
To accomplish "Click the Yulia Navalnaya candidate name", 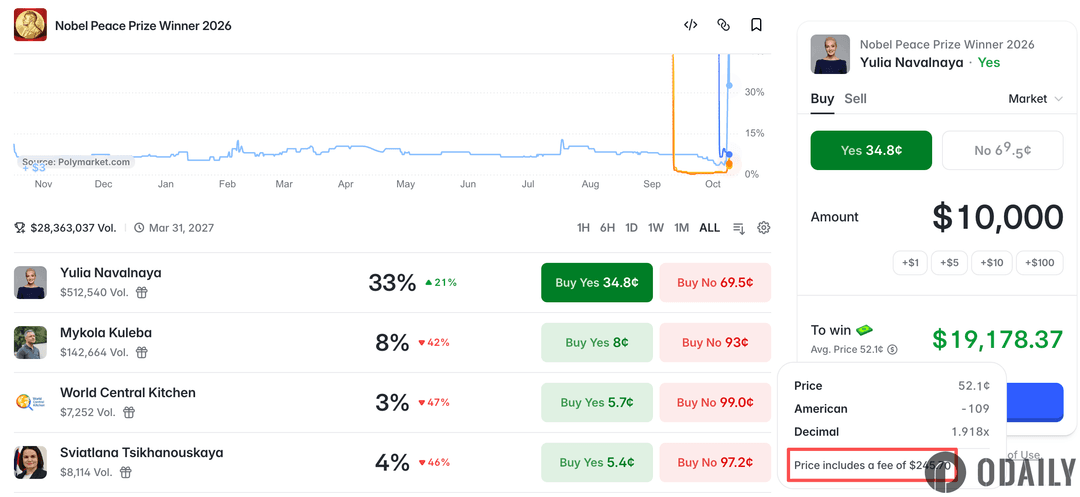I will click(111, 273).
